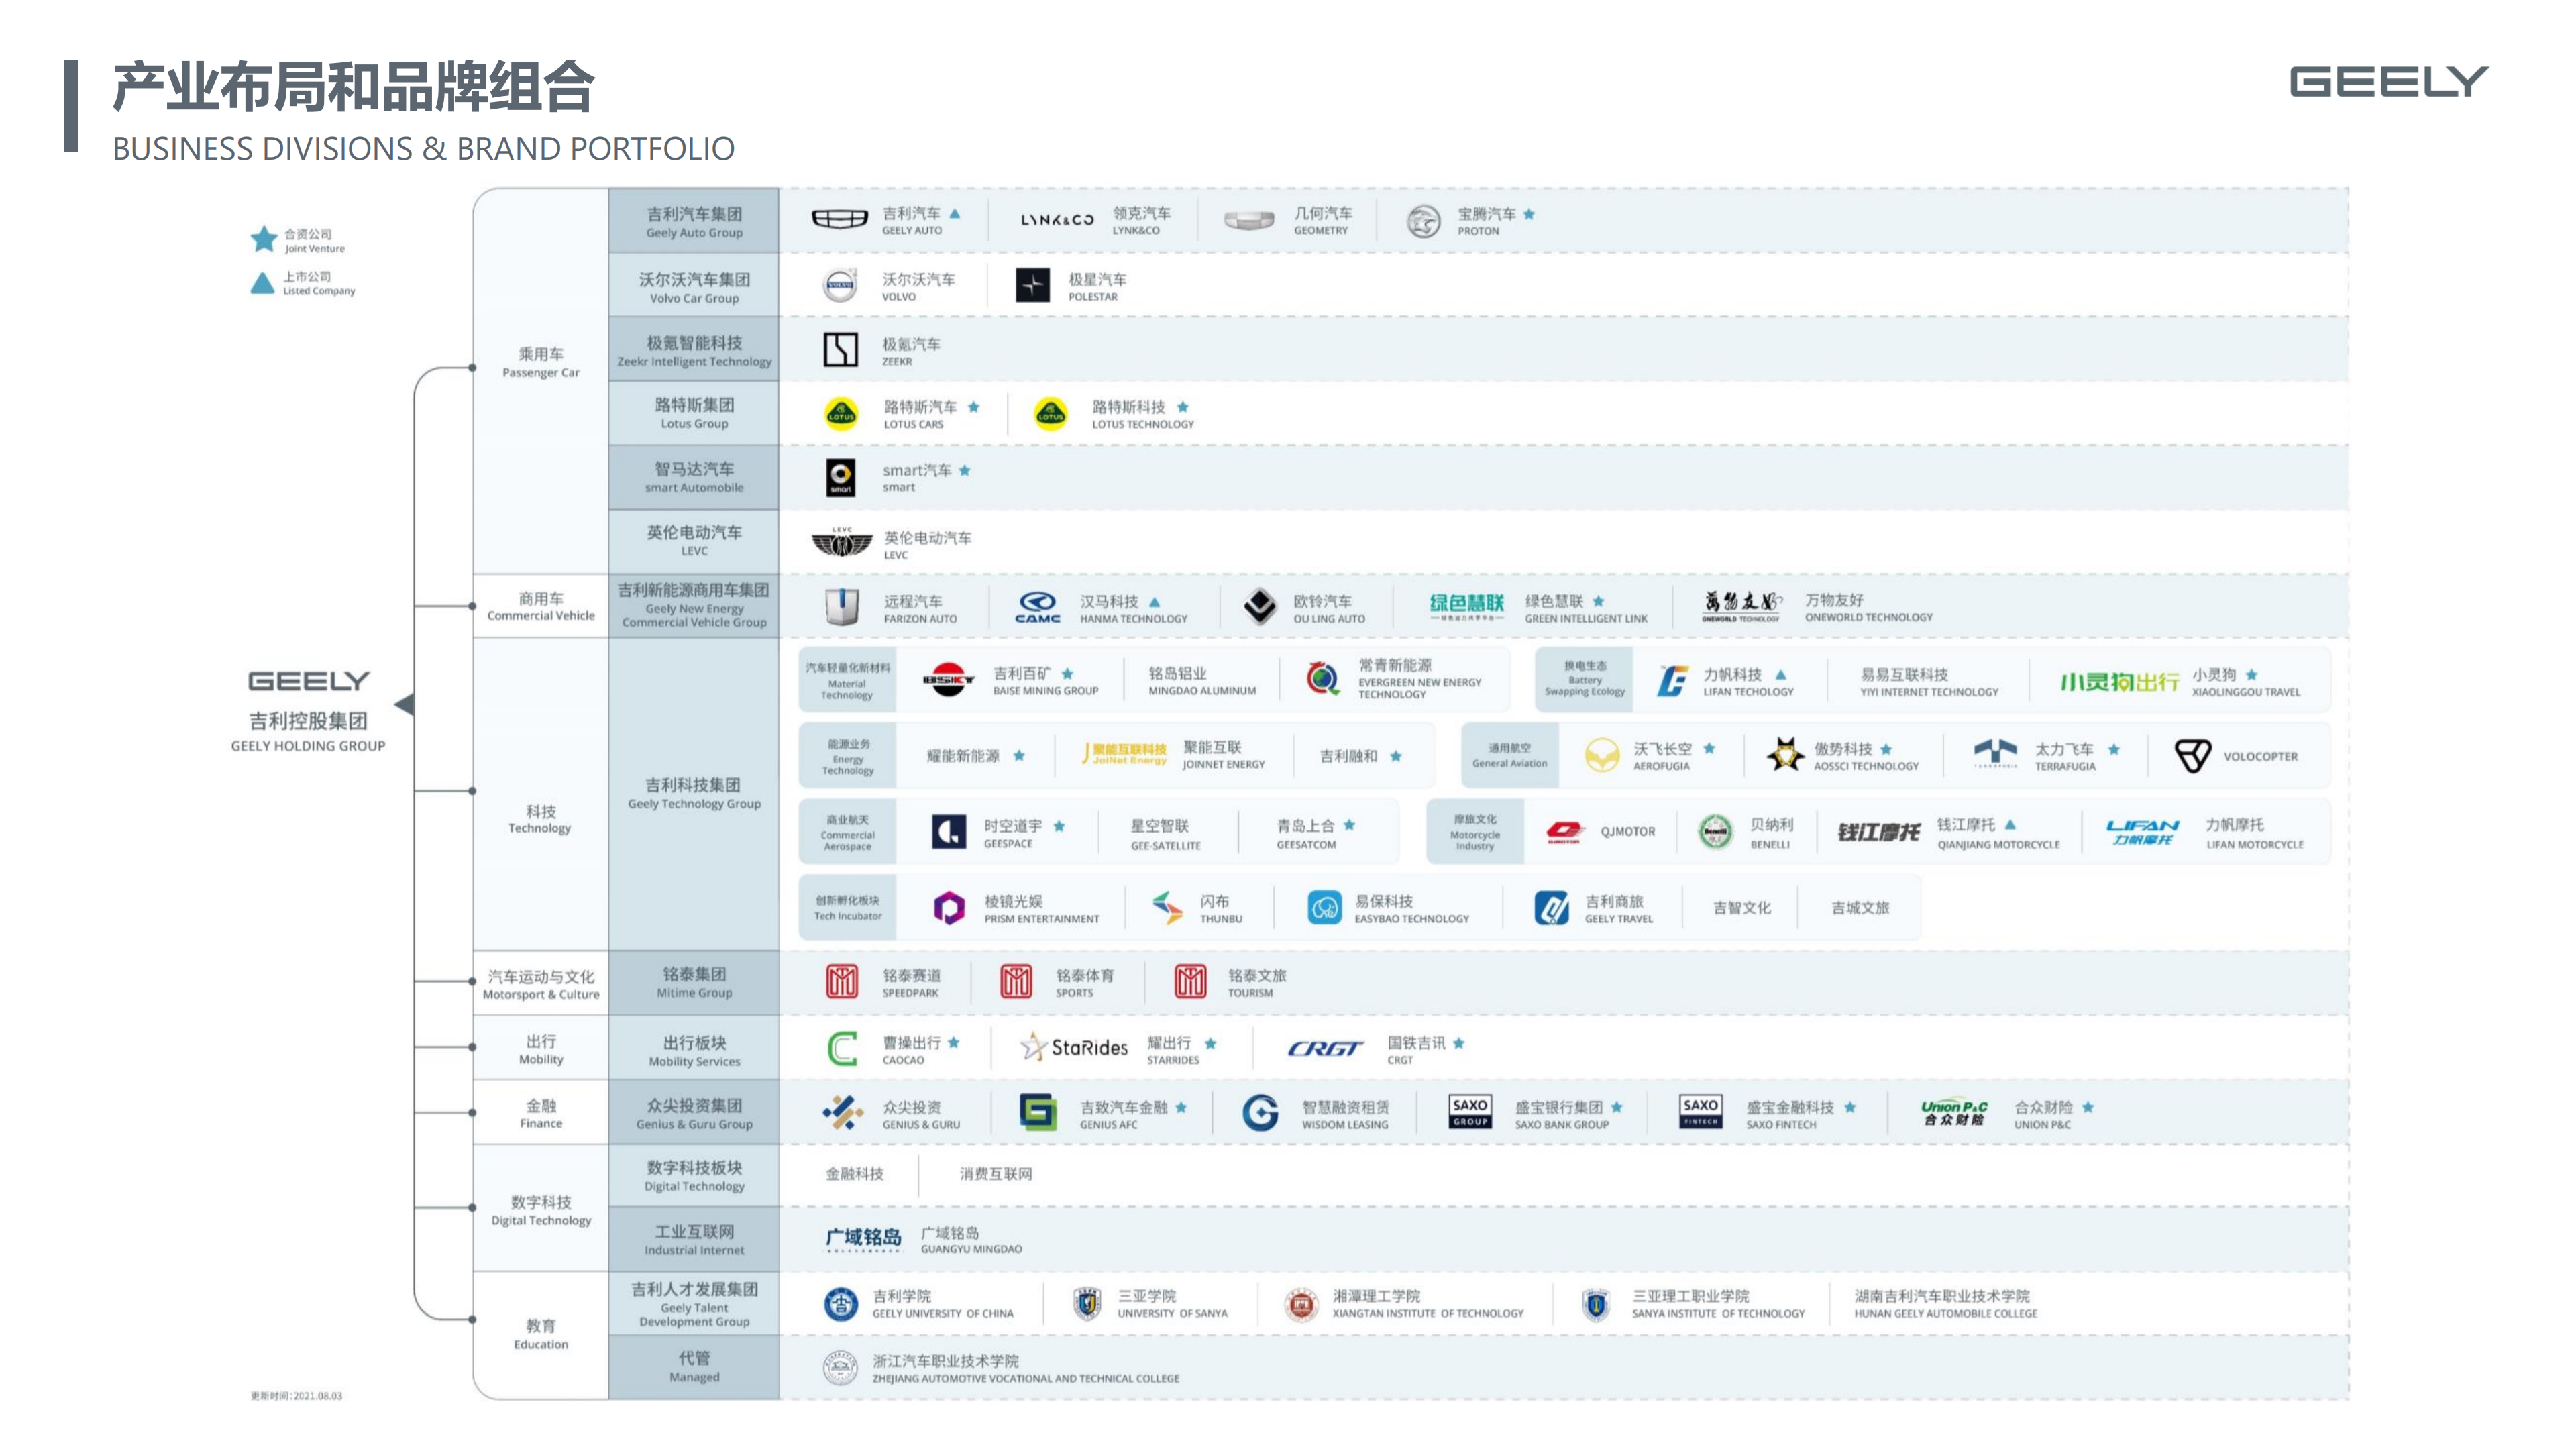Select the Geely Technology Group cell
The image size is (2576, 1449).
point(694,793)
